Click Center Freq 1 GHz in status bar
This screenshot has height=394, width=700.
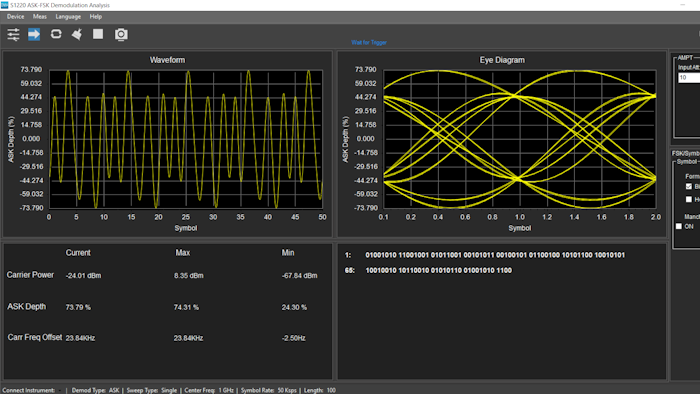[x=209, y=390]
